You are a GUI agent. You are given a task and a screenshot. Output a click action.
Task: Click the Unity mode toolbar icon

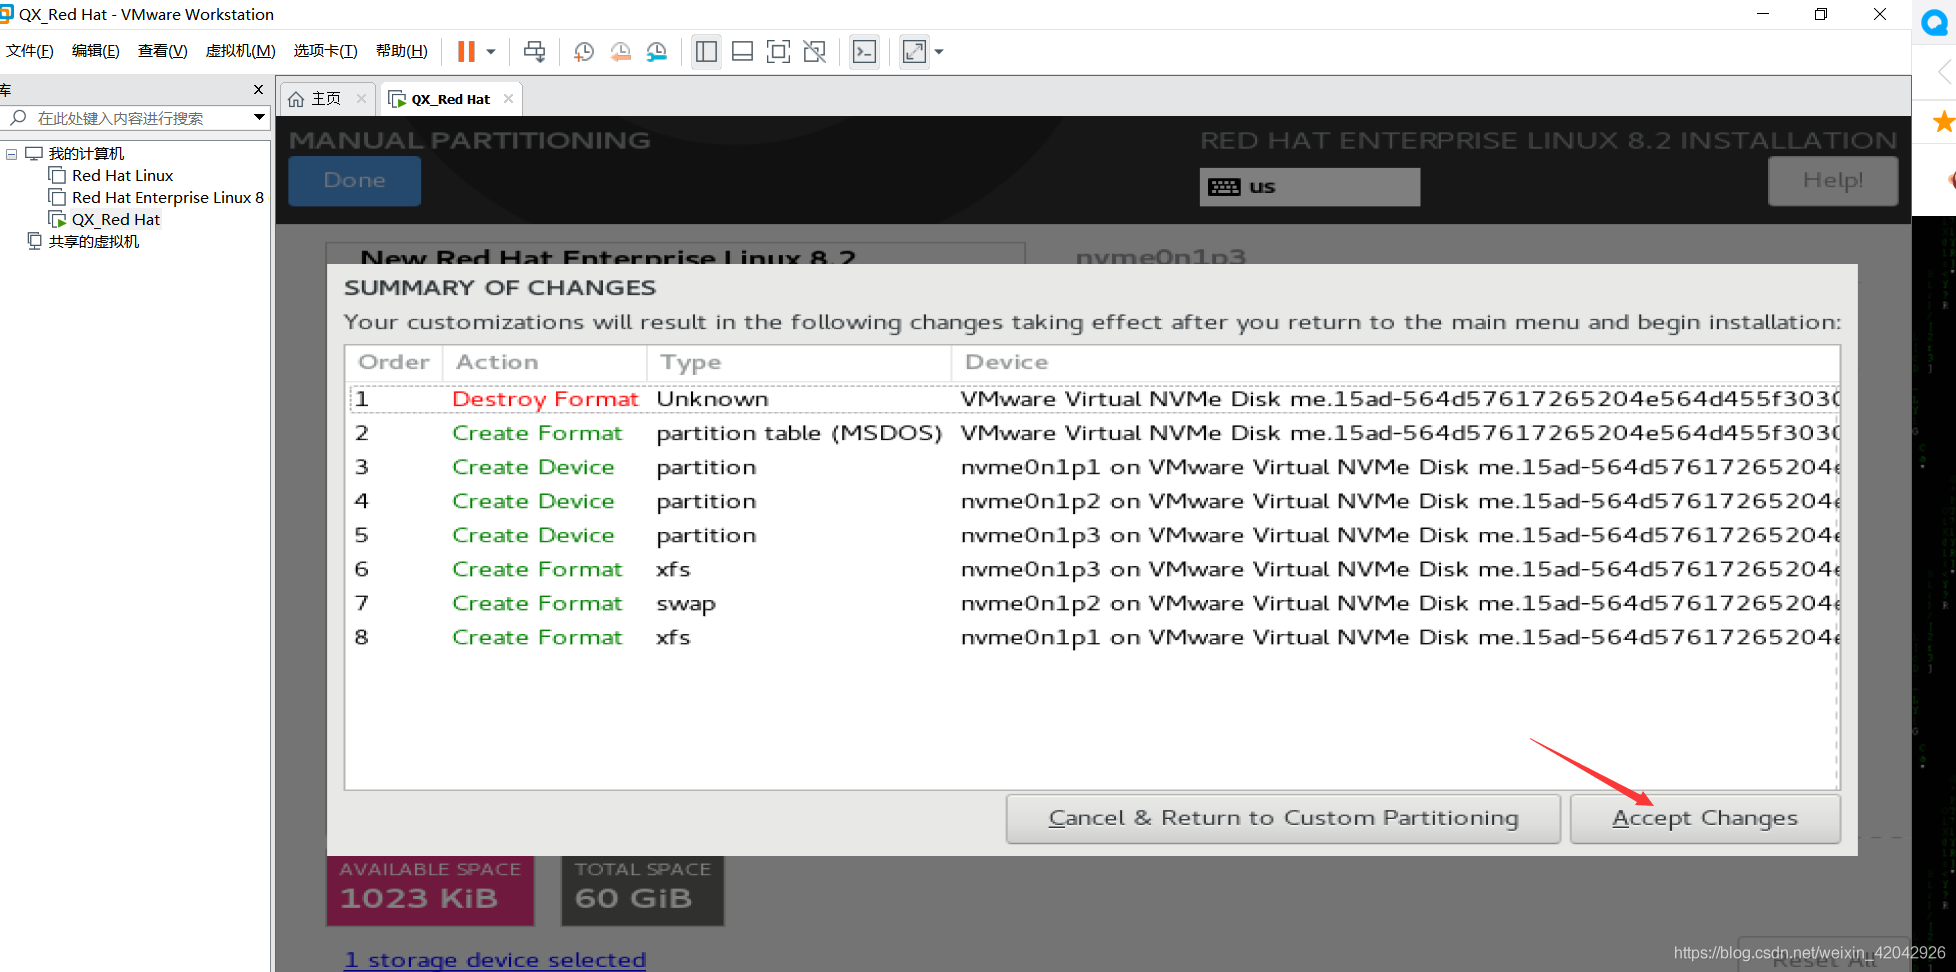pyautogui.click(x=815, y=51)
